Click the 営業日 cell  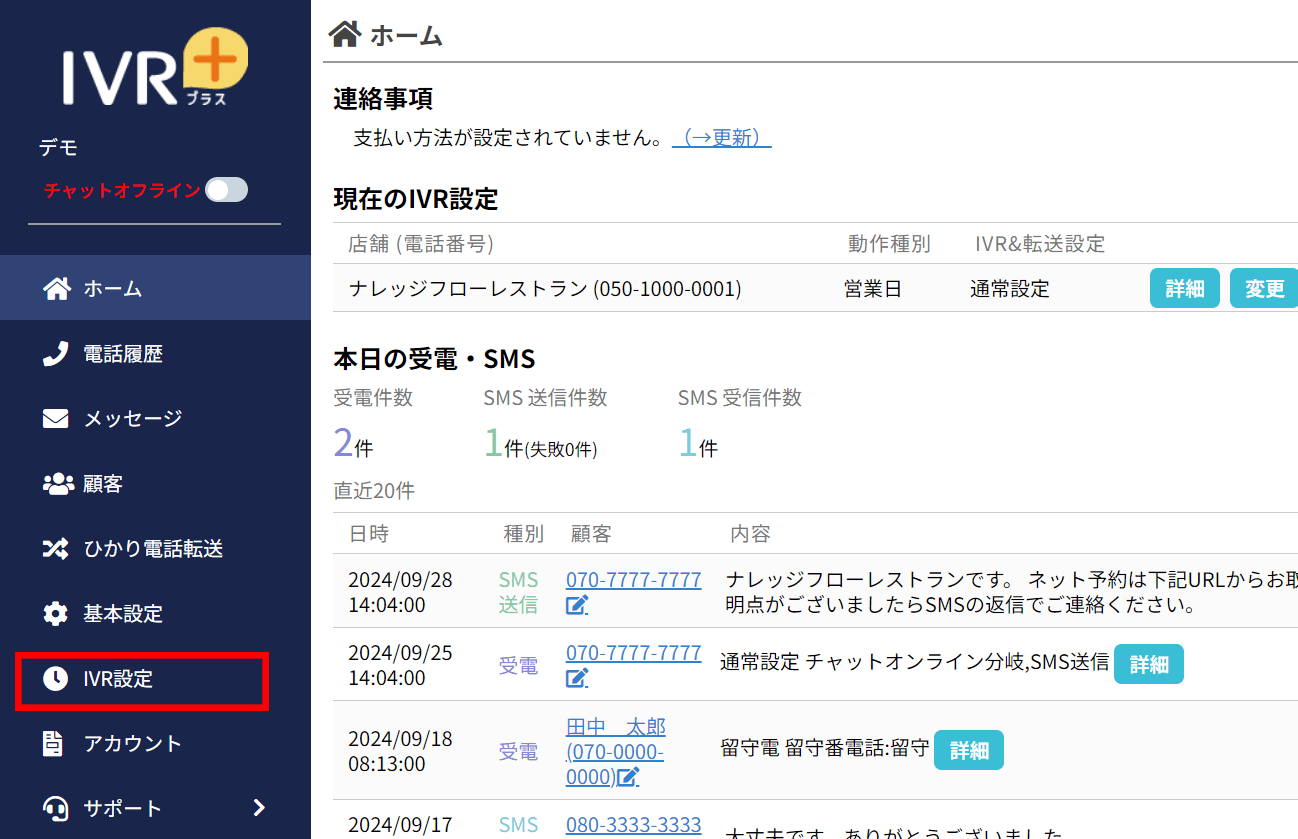(873, 289)
